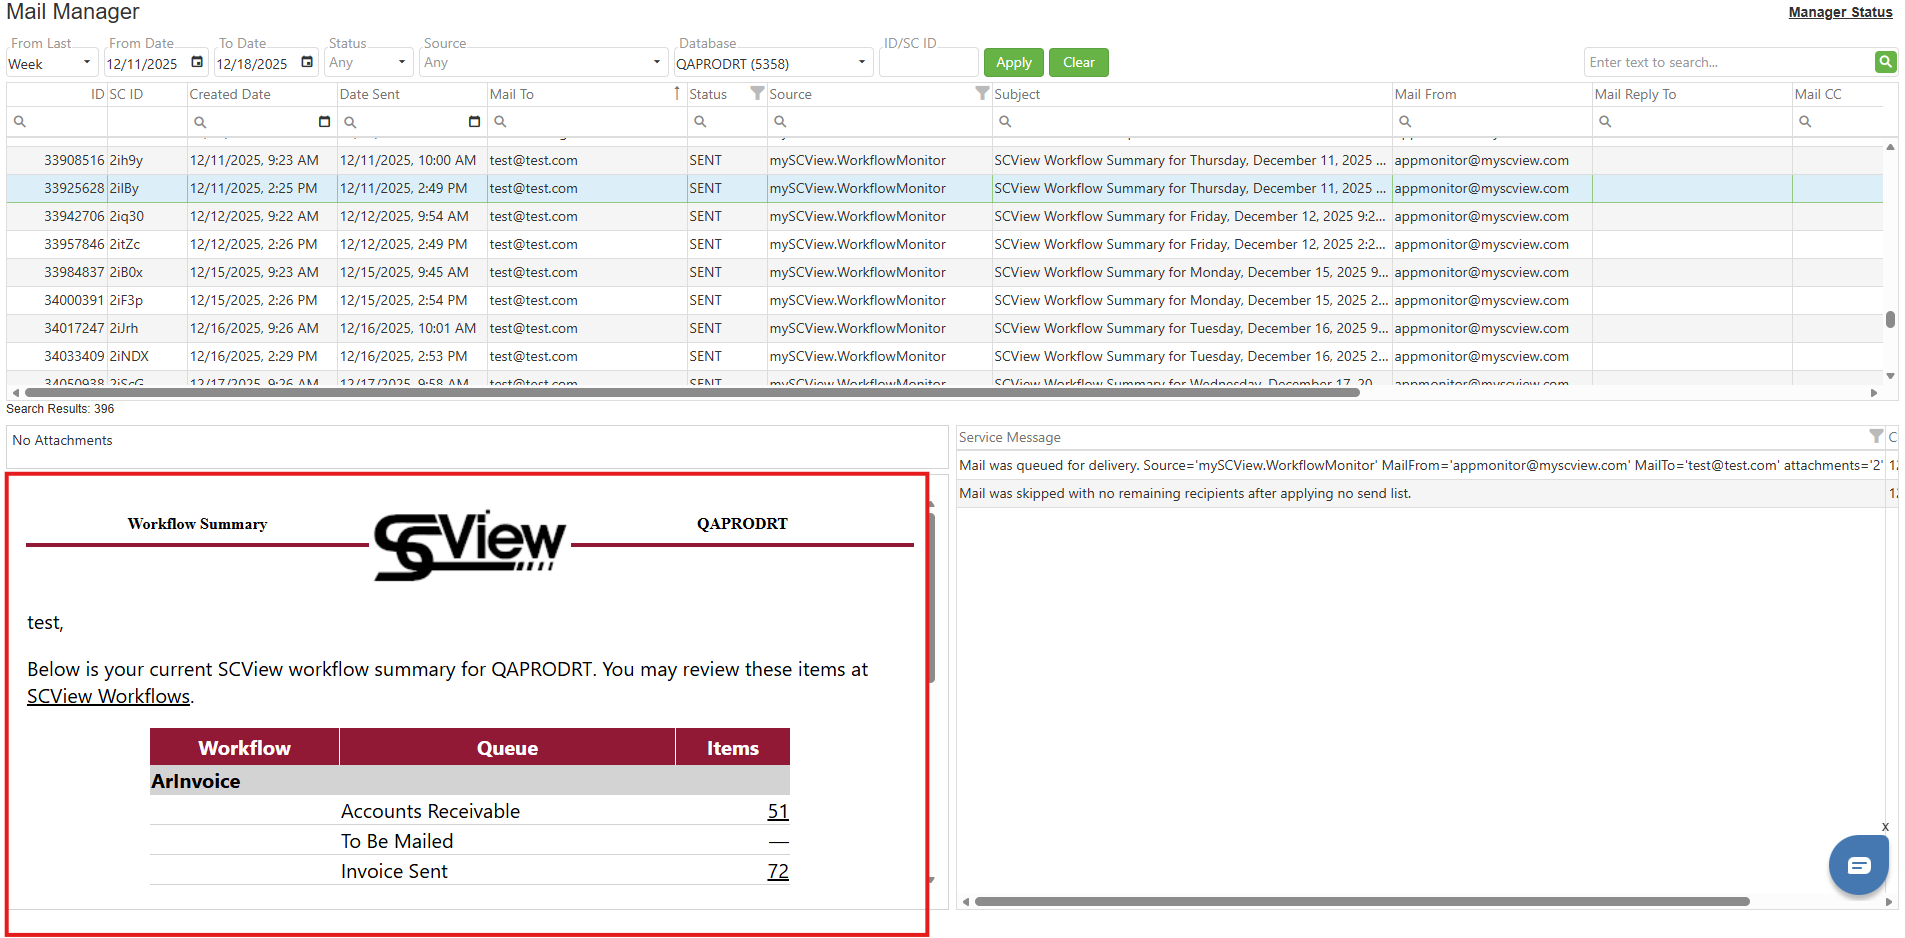
Task: Click grid scroll right arrow
Action: [x=1874, y=393]
